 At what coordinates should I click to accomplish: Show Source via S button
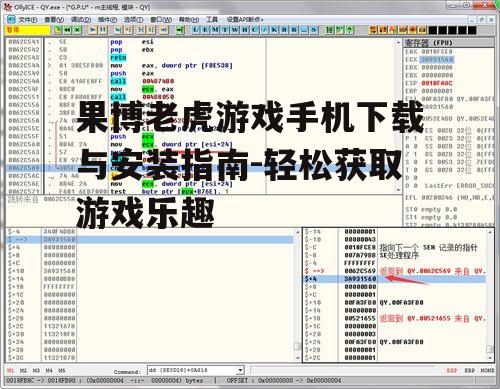(x=314, y=30)
